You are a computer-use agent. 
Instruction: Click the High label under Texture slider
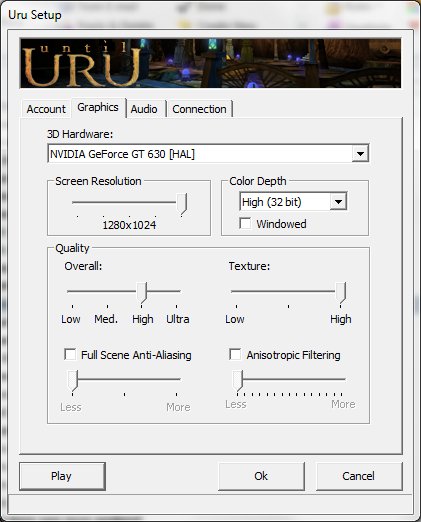(x=341, y=319)
